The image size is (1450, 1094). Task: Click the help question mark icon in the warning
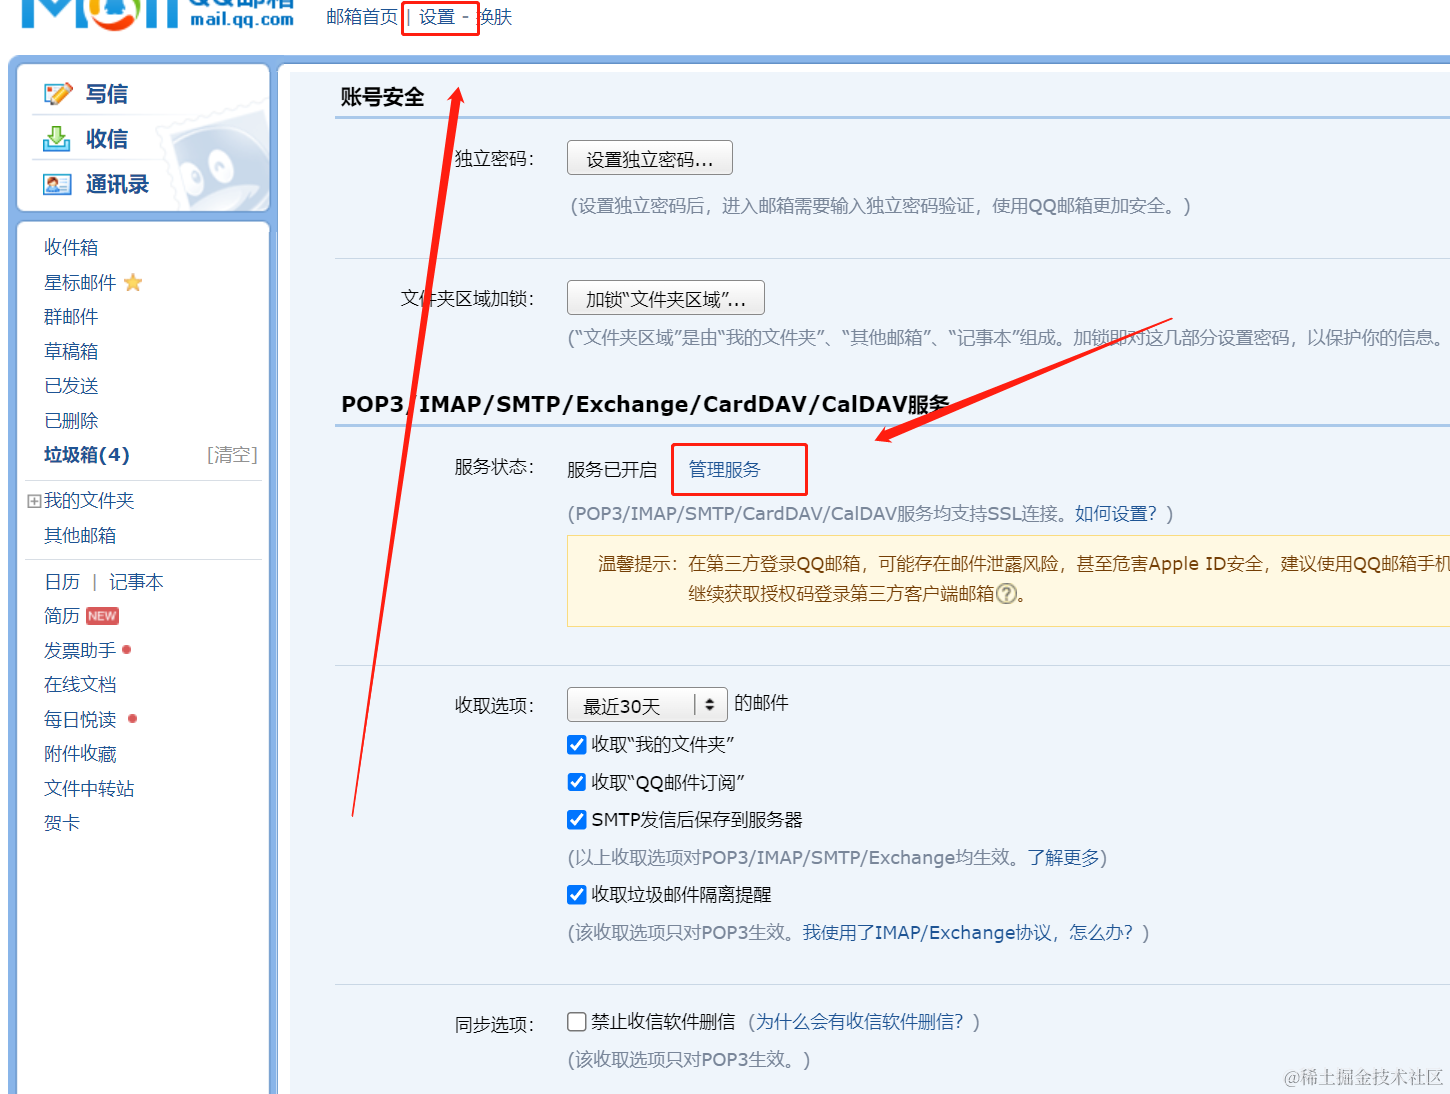[1007, 594]
